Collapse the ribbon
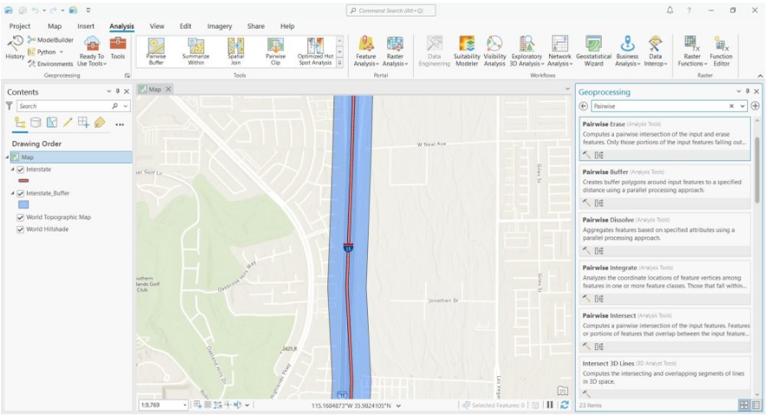Screen dimensions: 768x416 coord(760,76)
